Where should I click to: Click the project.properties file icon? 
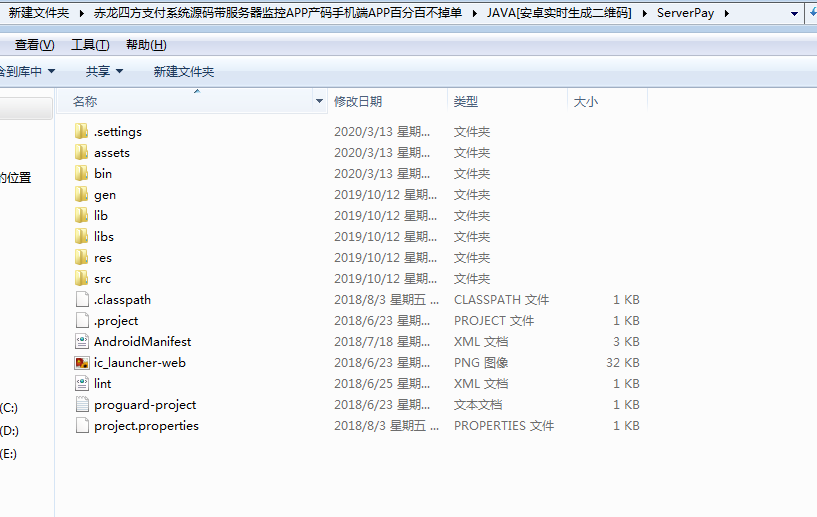click(82, 425)
